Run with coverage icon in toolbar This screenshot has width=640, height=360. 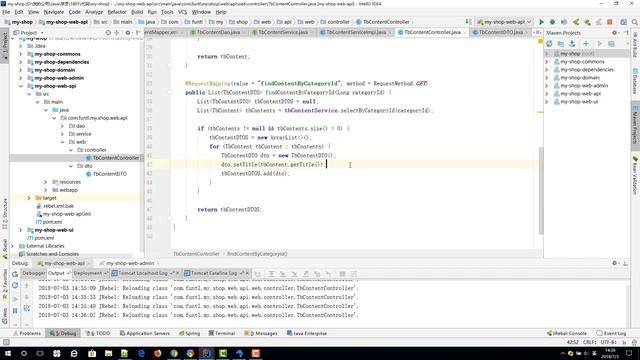[564, 22]
